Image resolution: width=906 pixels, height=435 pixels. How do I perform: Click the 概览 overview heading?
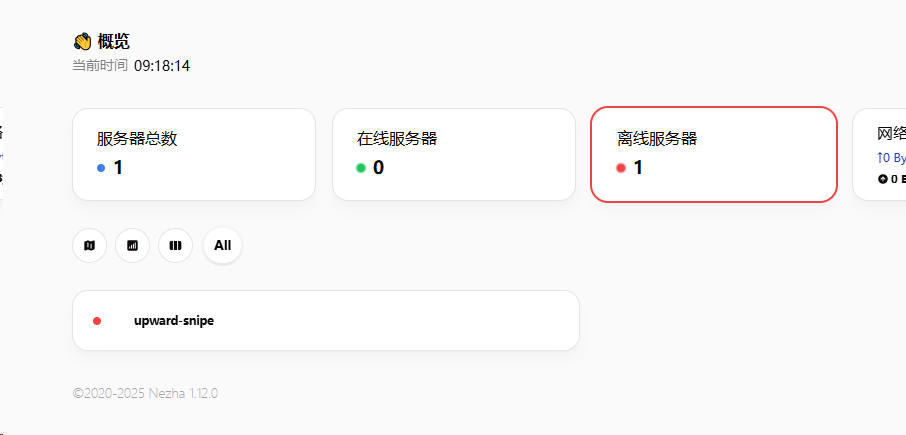[x=114, y=42]
